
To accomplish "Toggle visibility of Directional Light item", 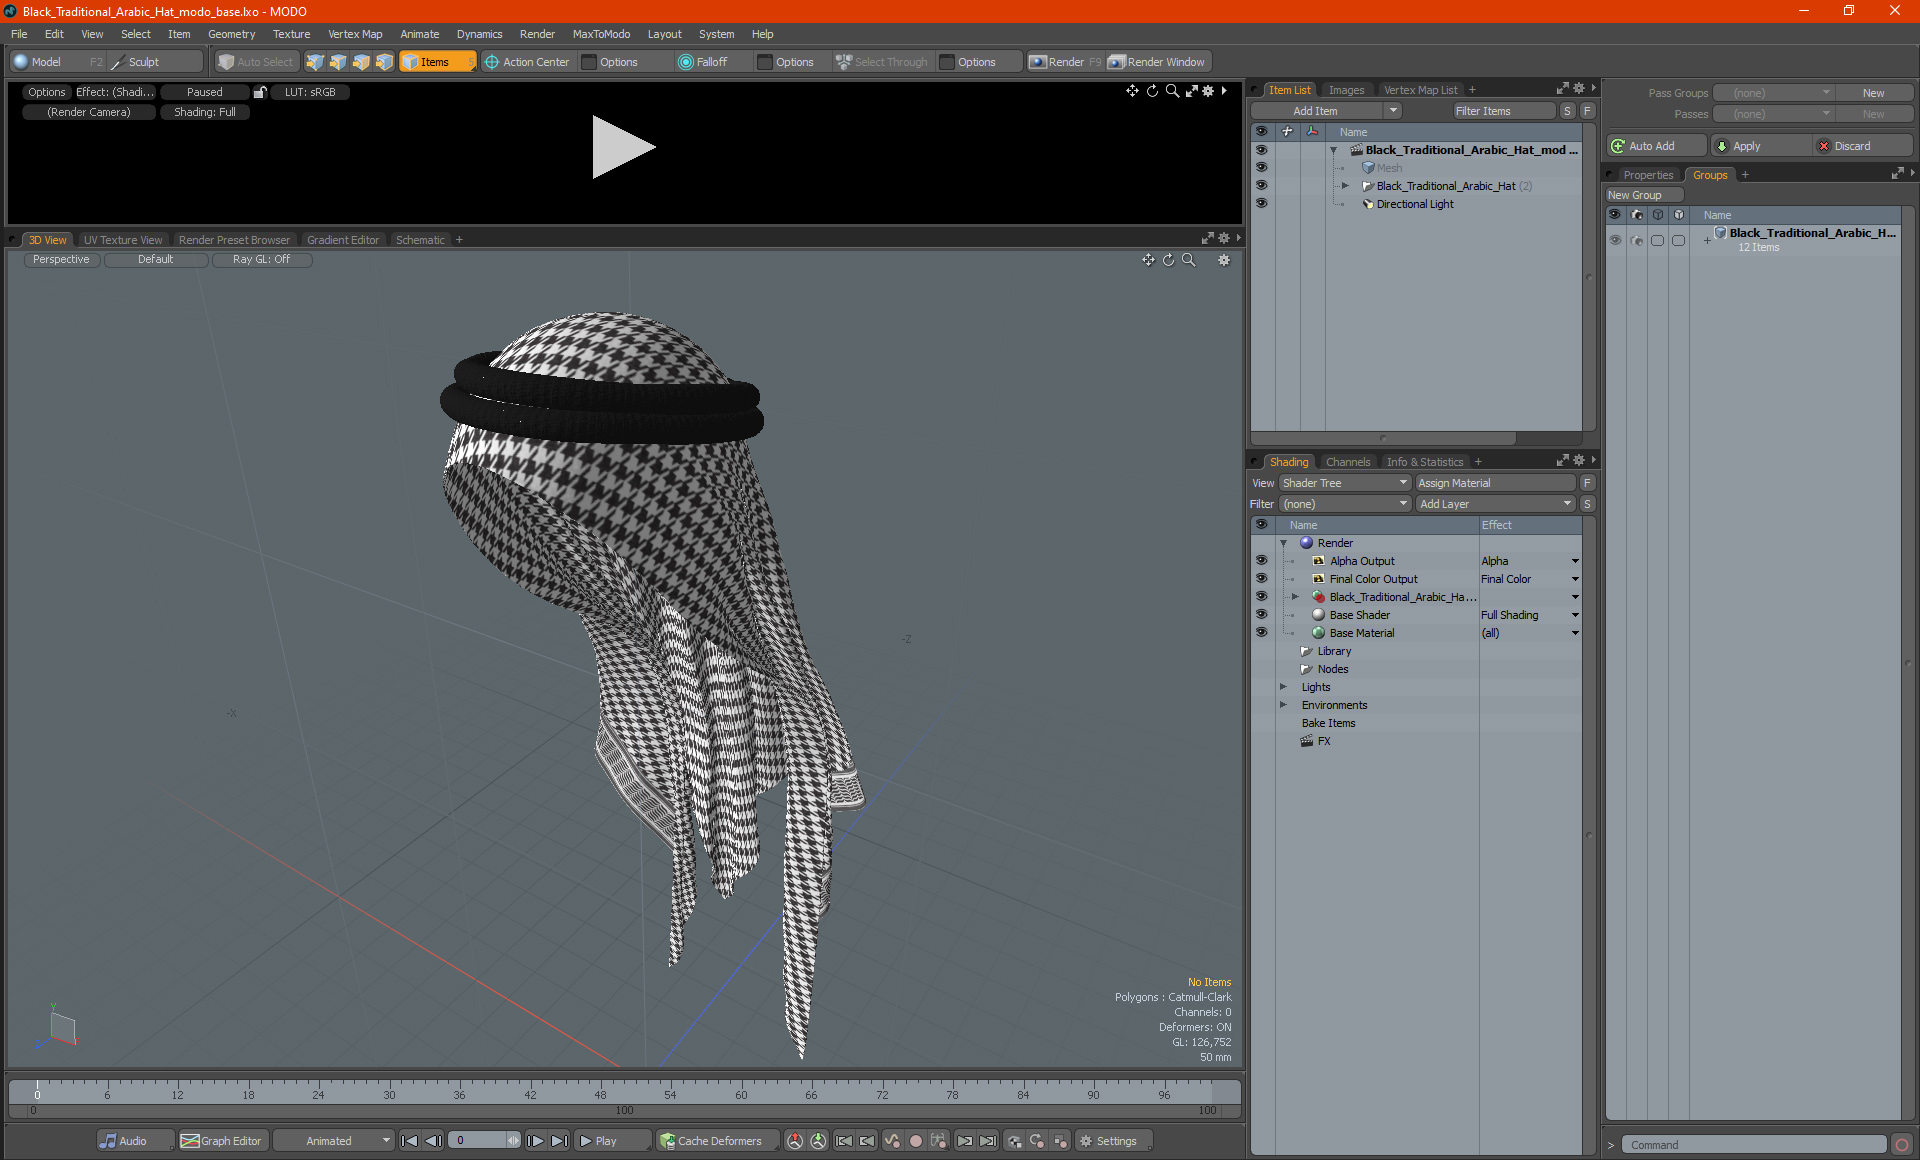I will pos(1261,204).
